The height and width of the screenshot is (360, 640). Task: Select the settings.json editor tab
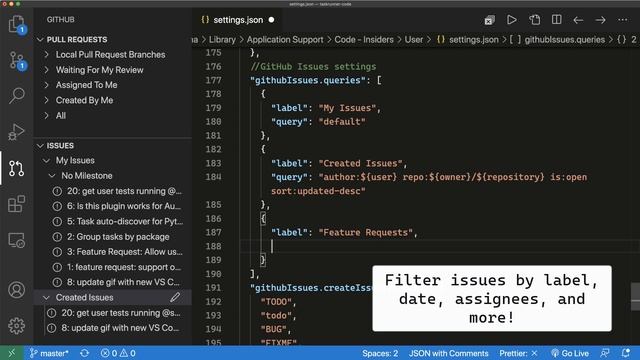pyautogui.click(x=238, y=20)
